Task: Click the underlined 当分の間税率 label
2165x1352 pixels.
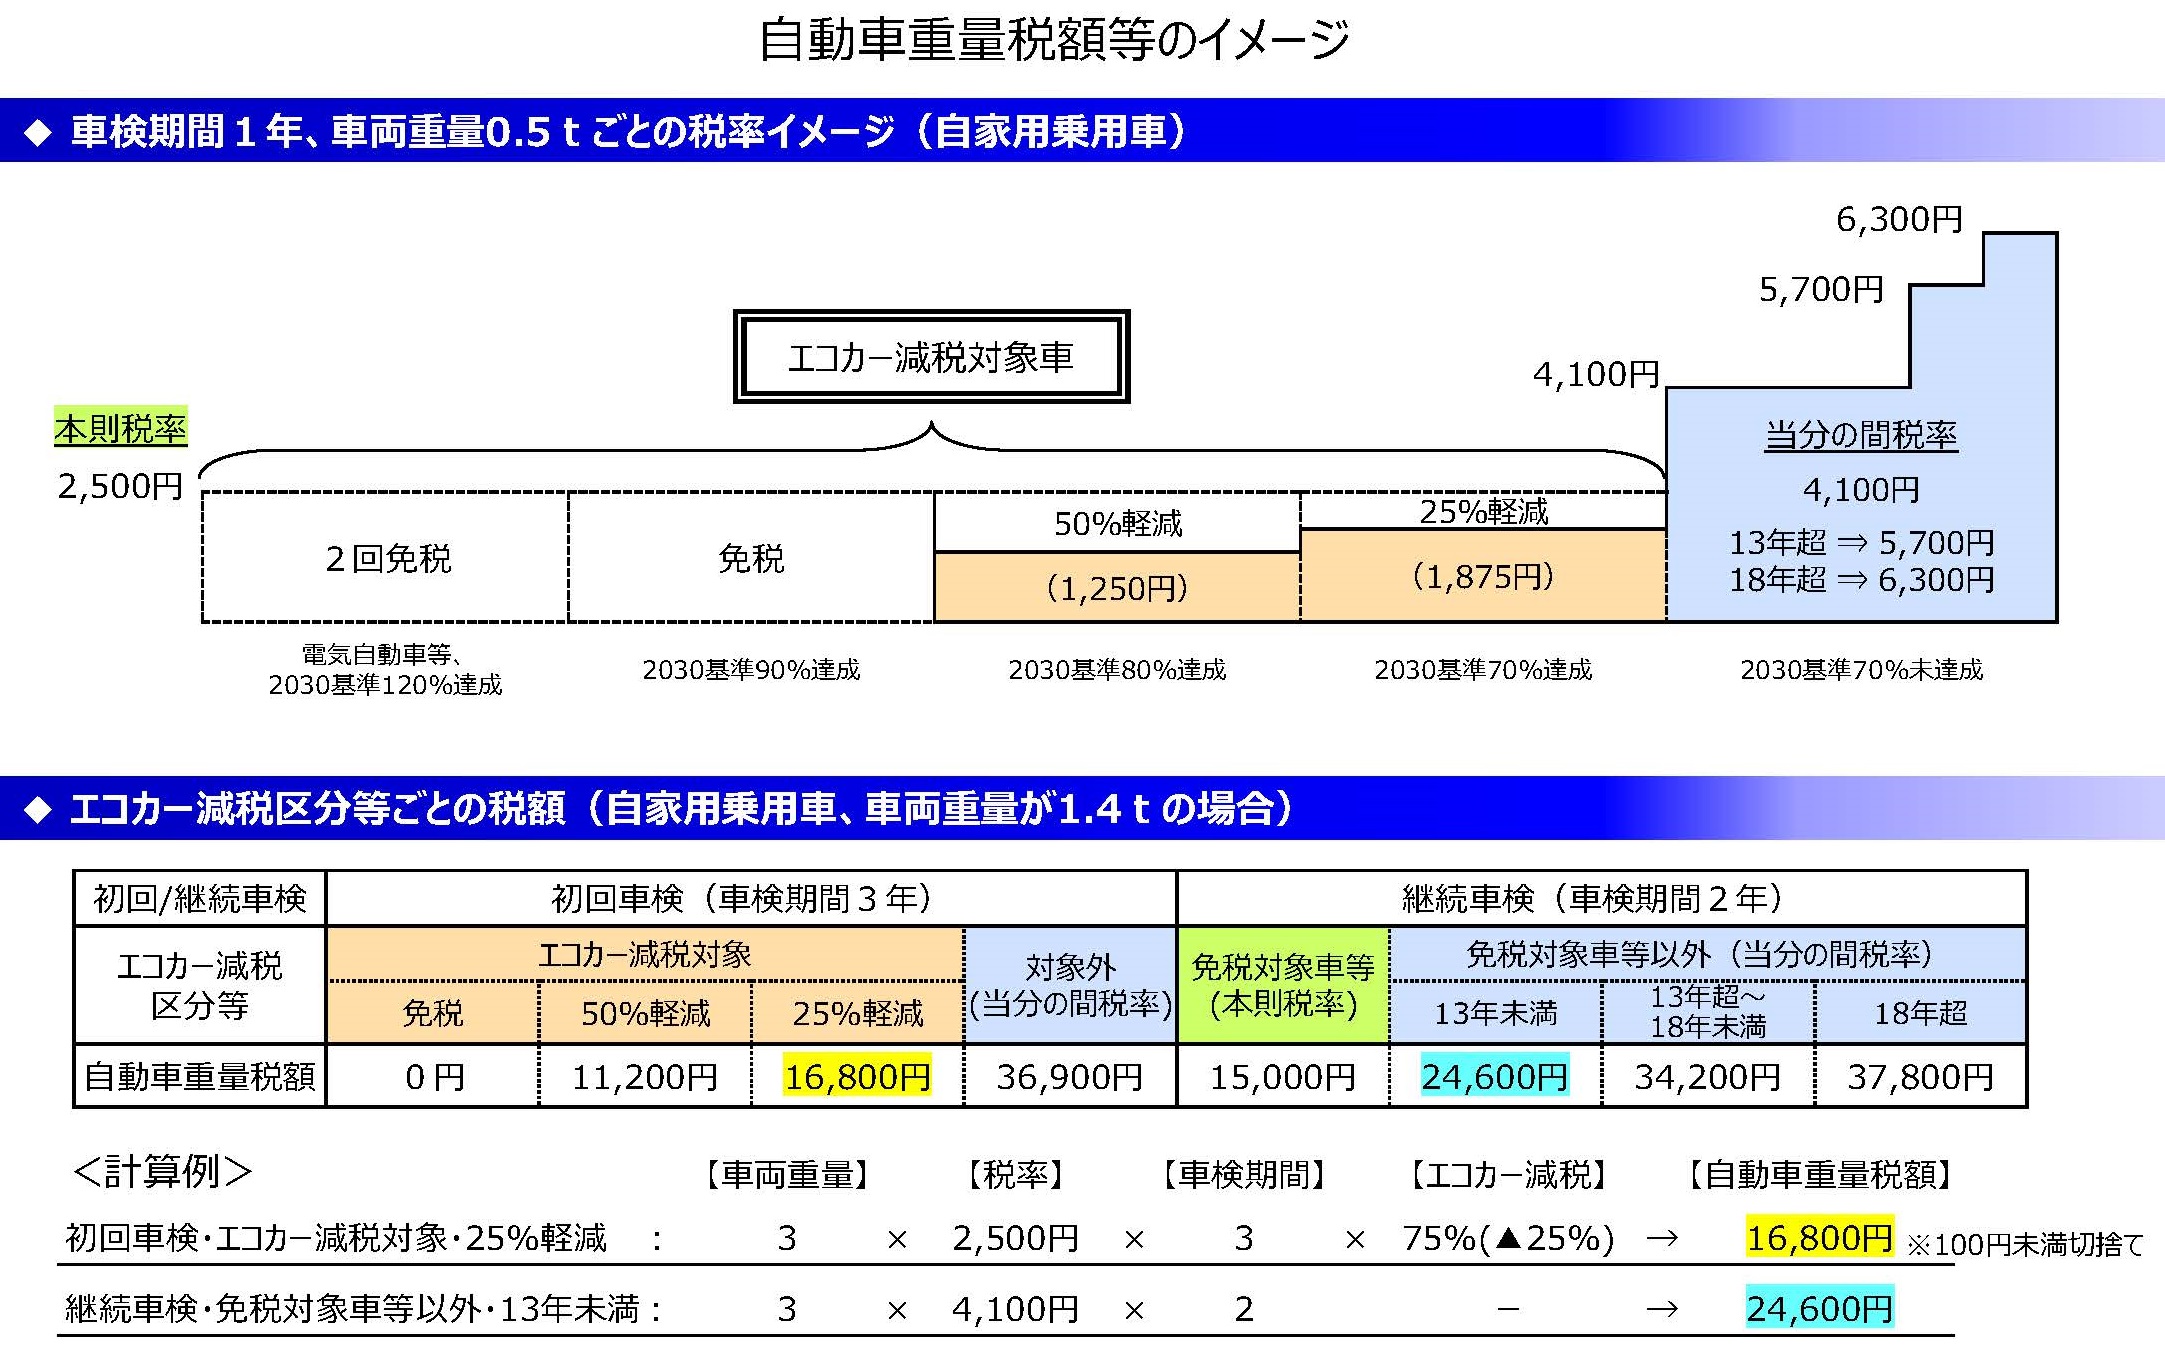Action: tap(1861, 435)
